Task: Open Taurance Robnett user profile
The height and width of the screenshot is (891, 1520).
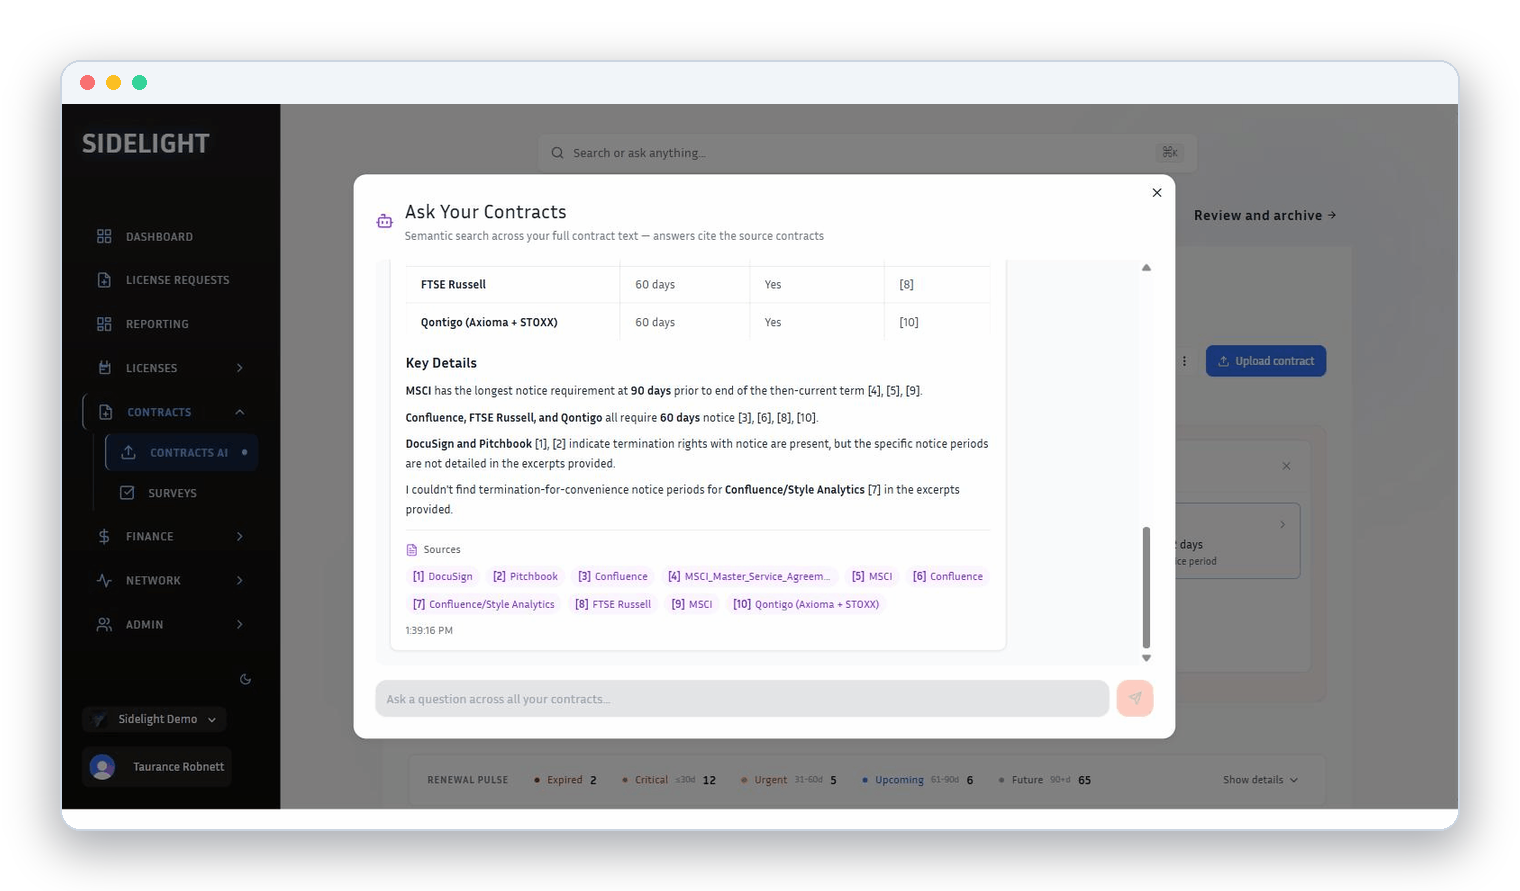Action: [x=157, y=767]
